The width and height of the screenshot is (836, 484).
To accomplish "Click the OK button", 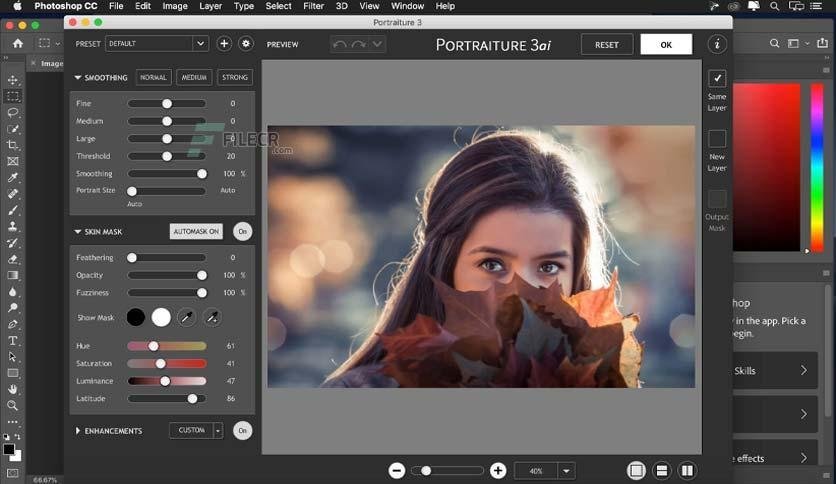I will 666,45.
